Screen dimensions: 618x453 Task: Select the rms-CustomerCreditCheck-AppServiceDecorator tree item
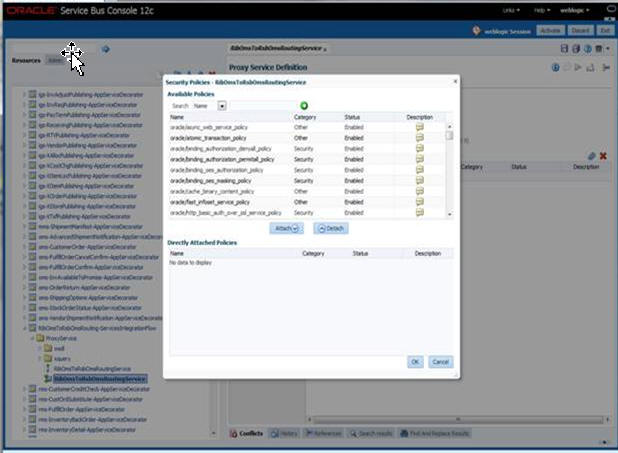pos(94,389)
